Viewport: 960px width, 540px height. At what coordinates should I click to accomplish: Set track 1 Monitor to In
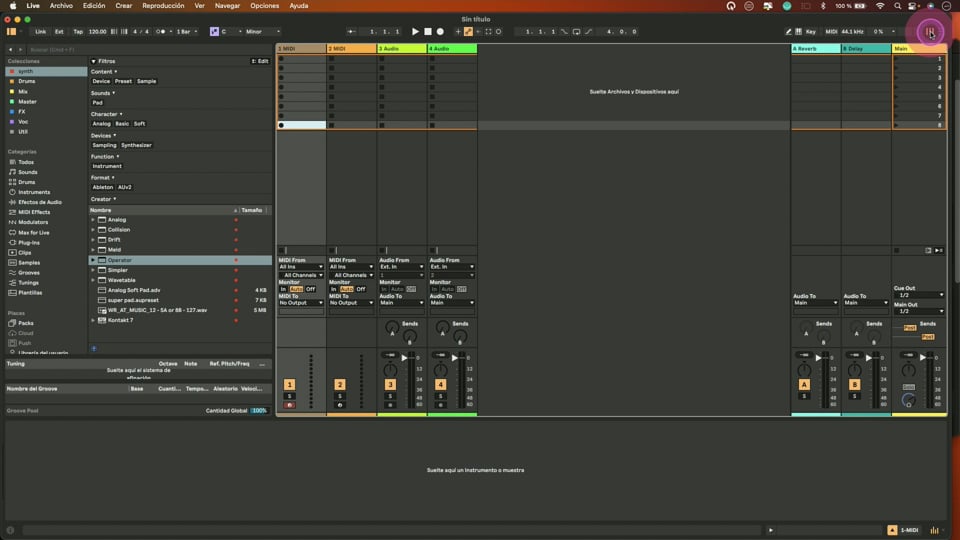tap(283, 289)
